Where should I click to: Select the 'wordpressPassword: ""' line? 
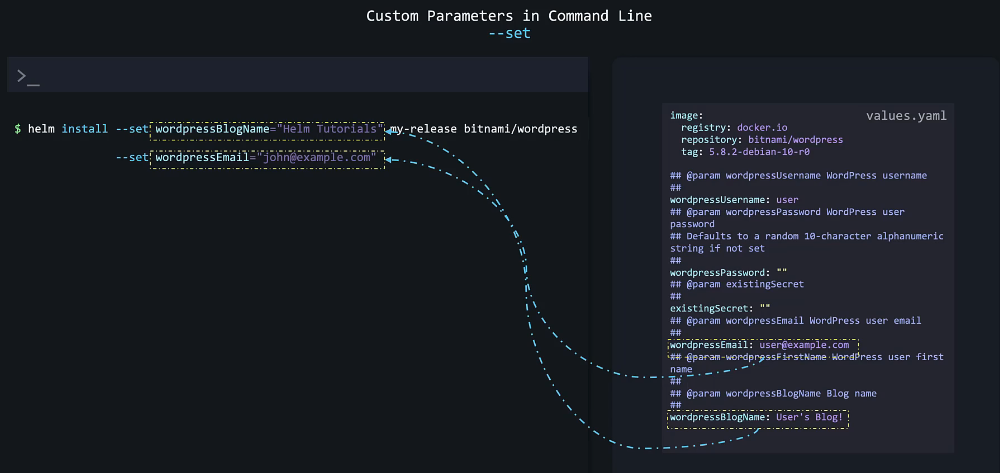point(728,272)
